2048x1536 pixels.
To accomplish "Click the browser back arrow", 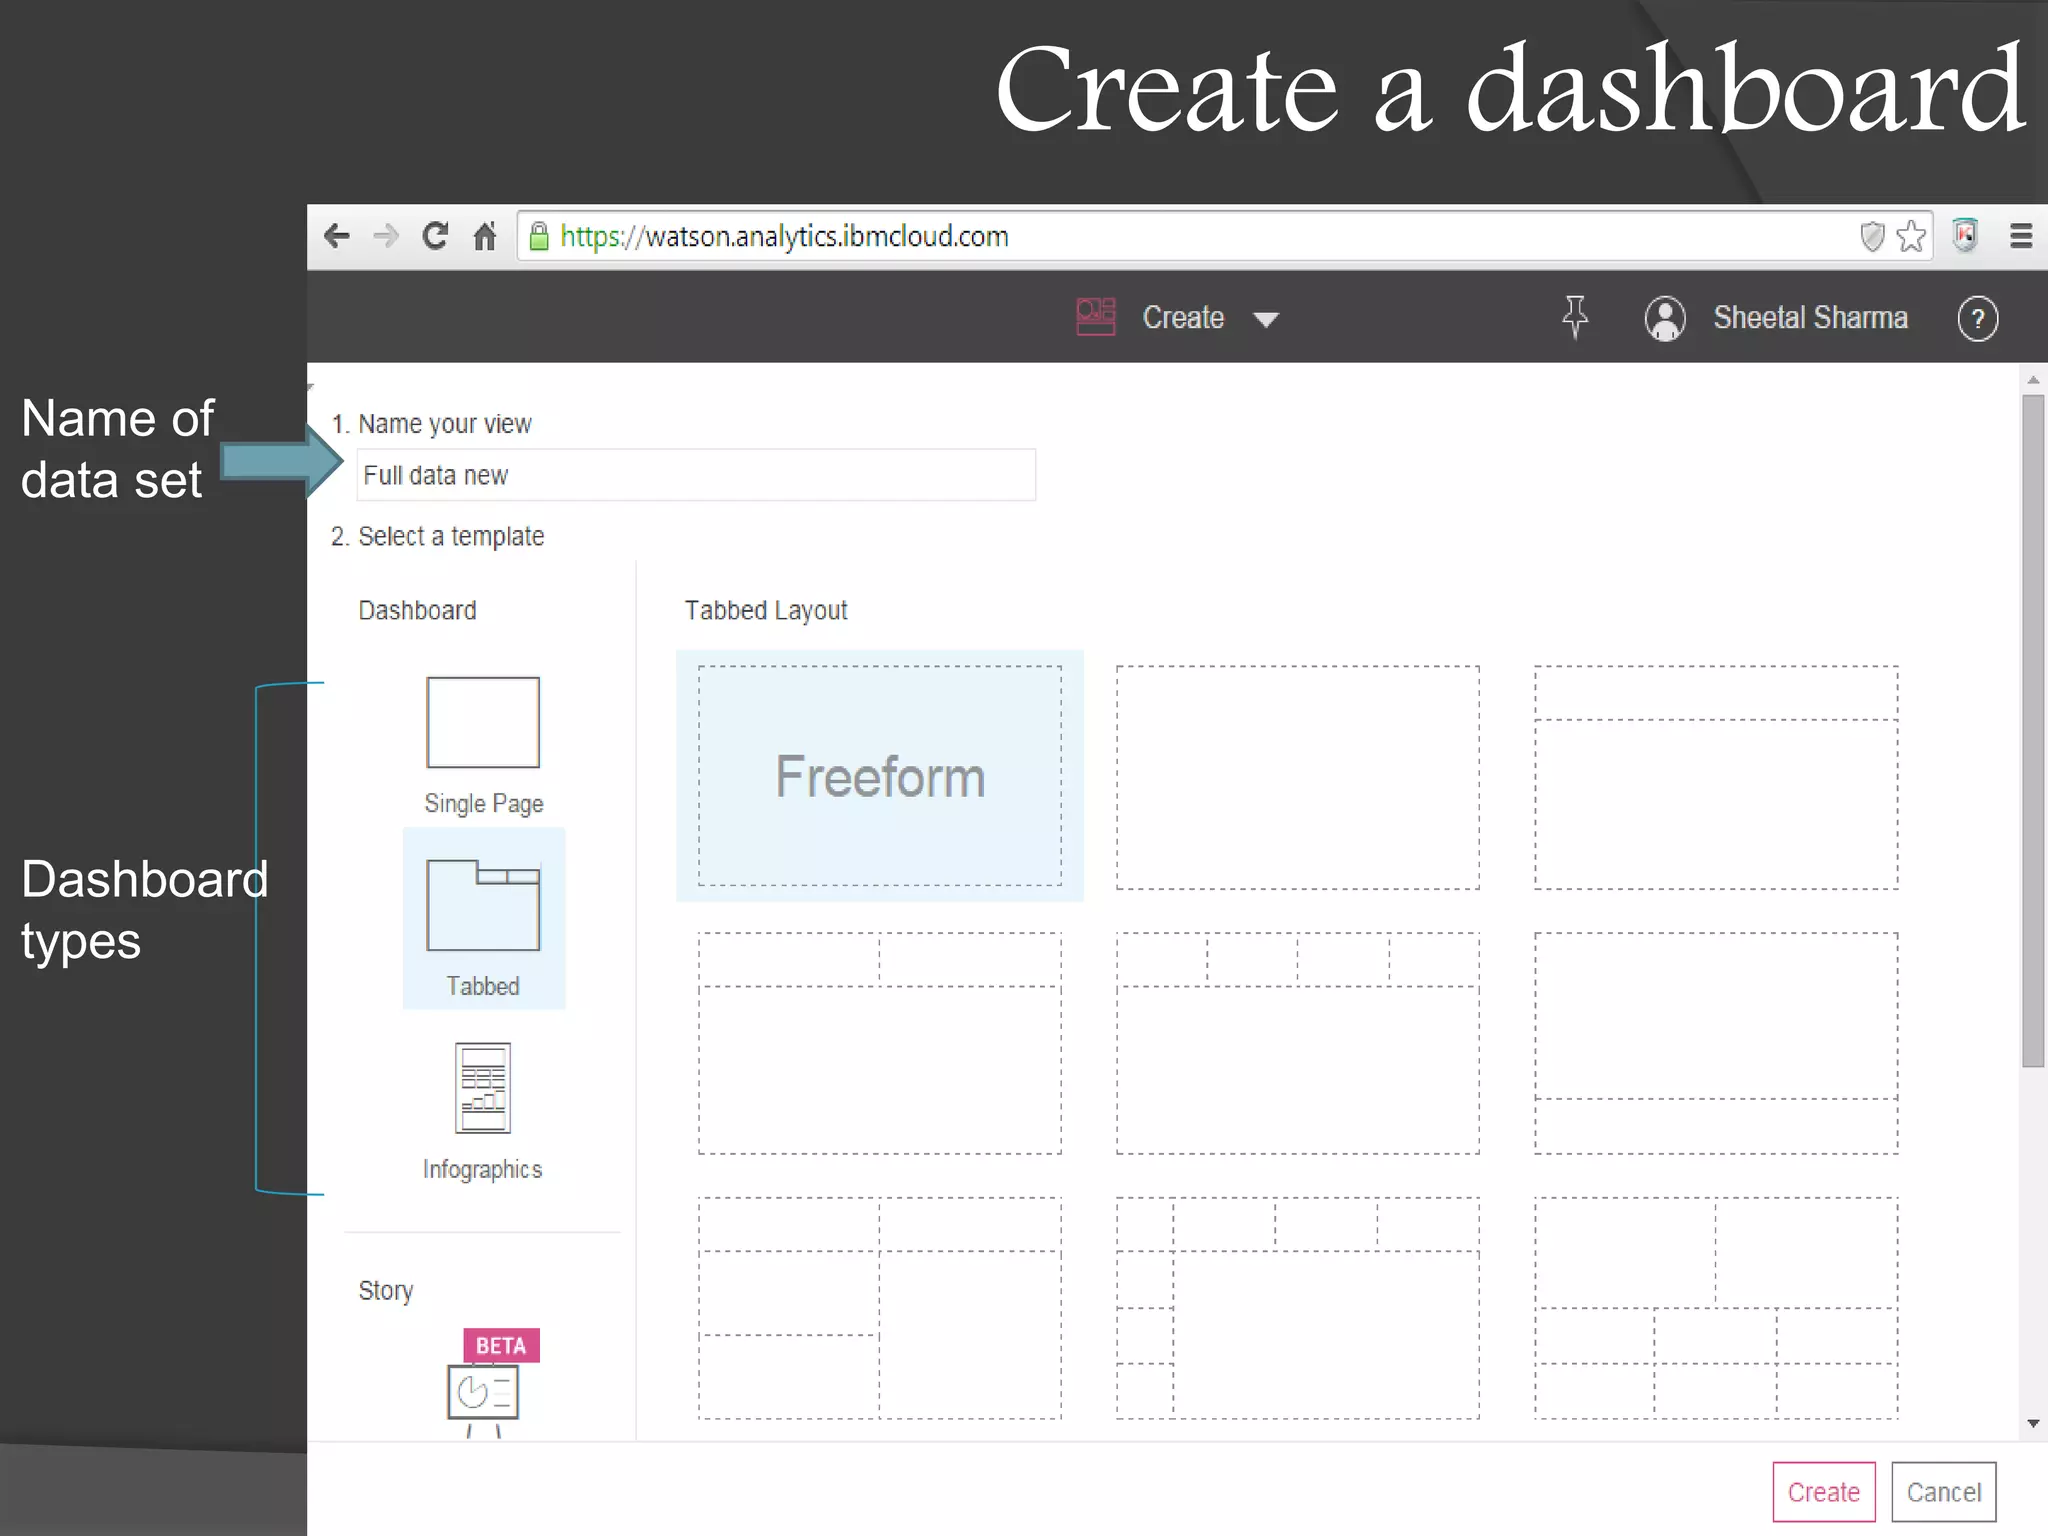I will pyautogui.click(x=337, y=237).
